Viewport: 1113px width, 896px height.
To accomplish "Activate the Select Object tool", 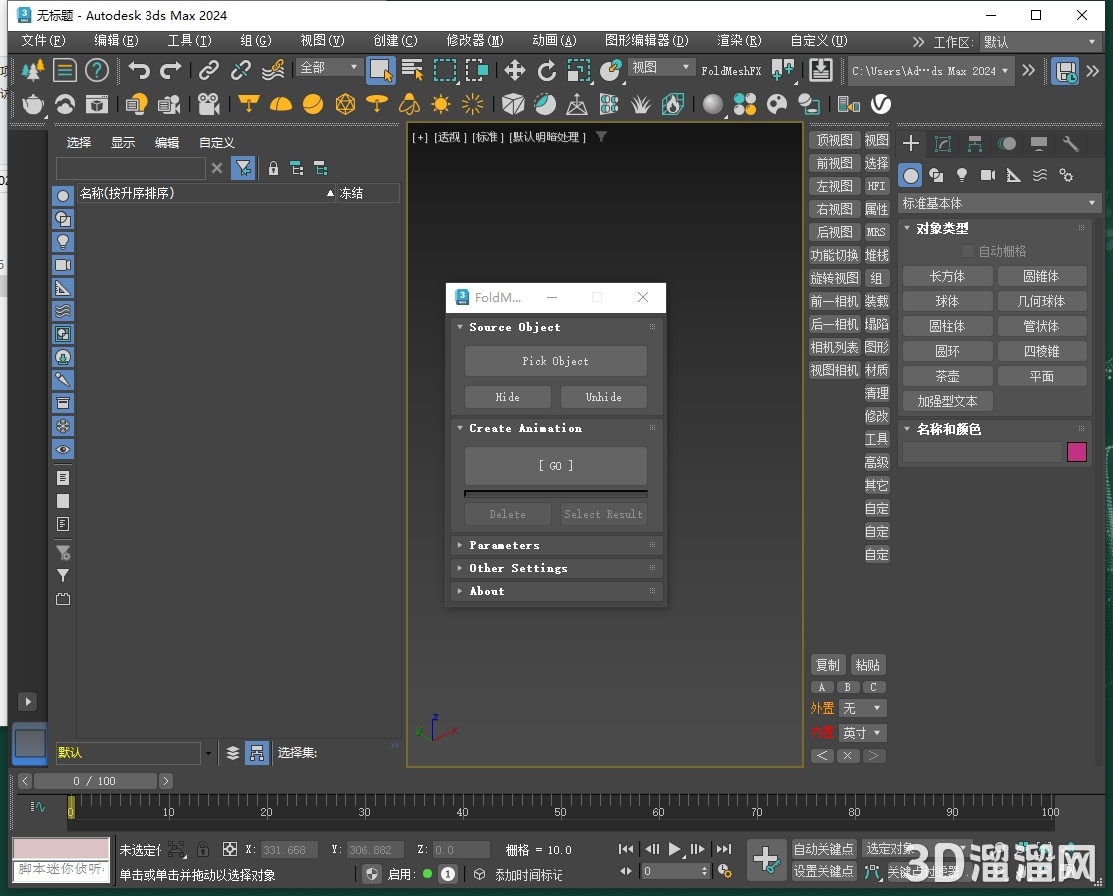I will tap(380, 70).
